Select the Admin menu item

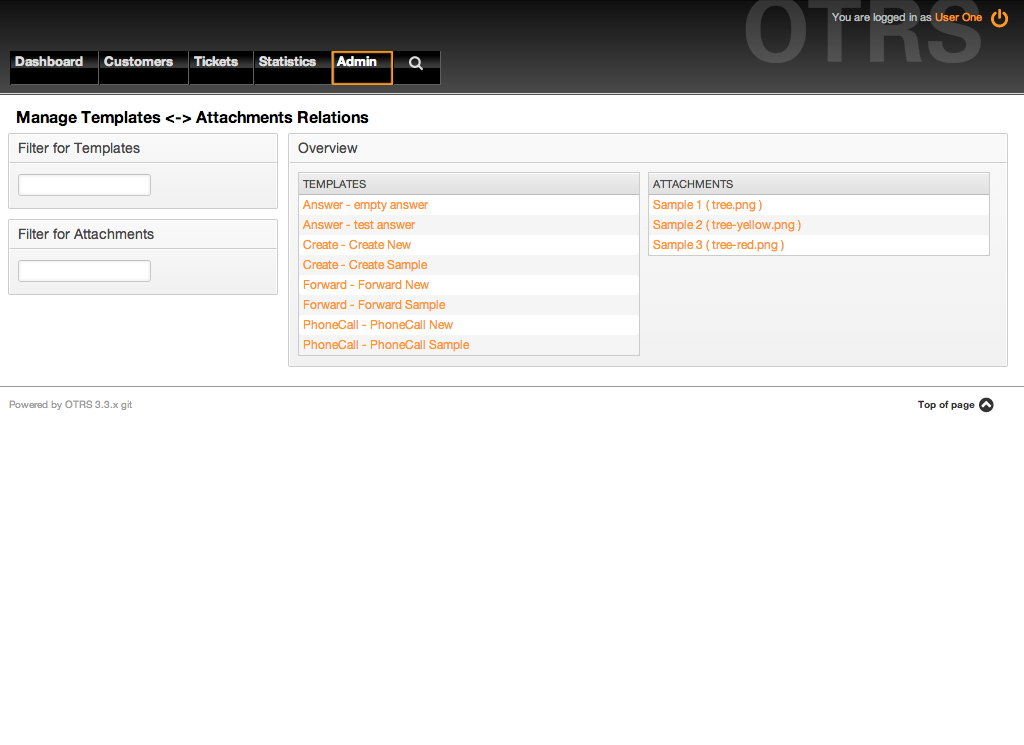pos(357,62)
